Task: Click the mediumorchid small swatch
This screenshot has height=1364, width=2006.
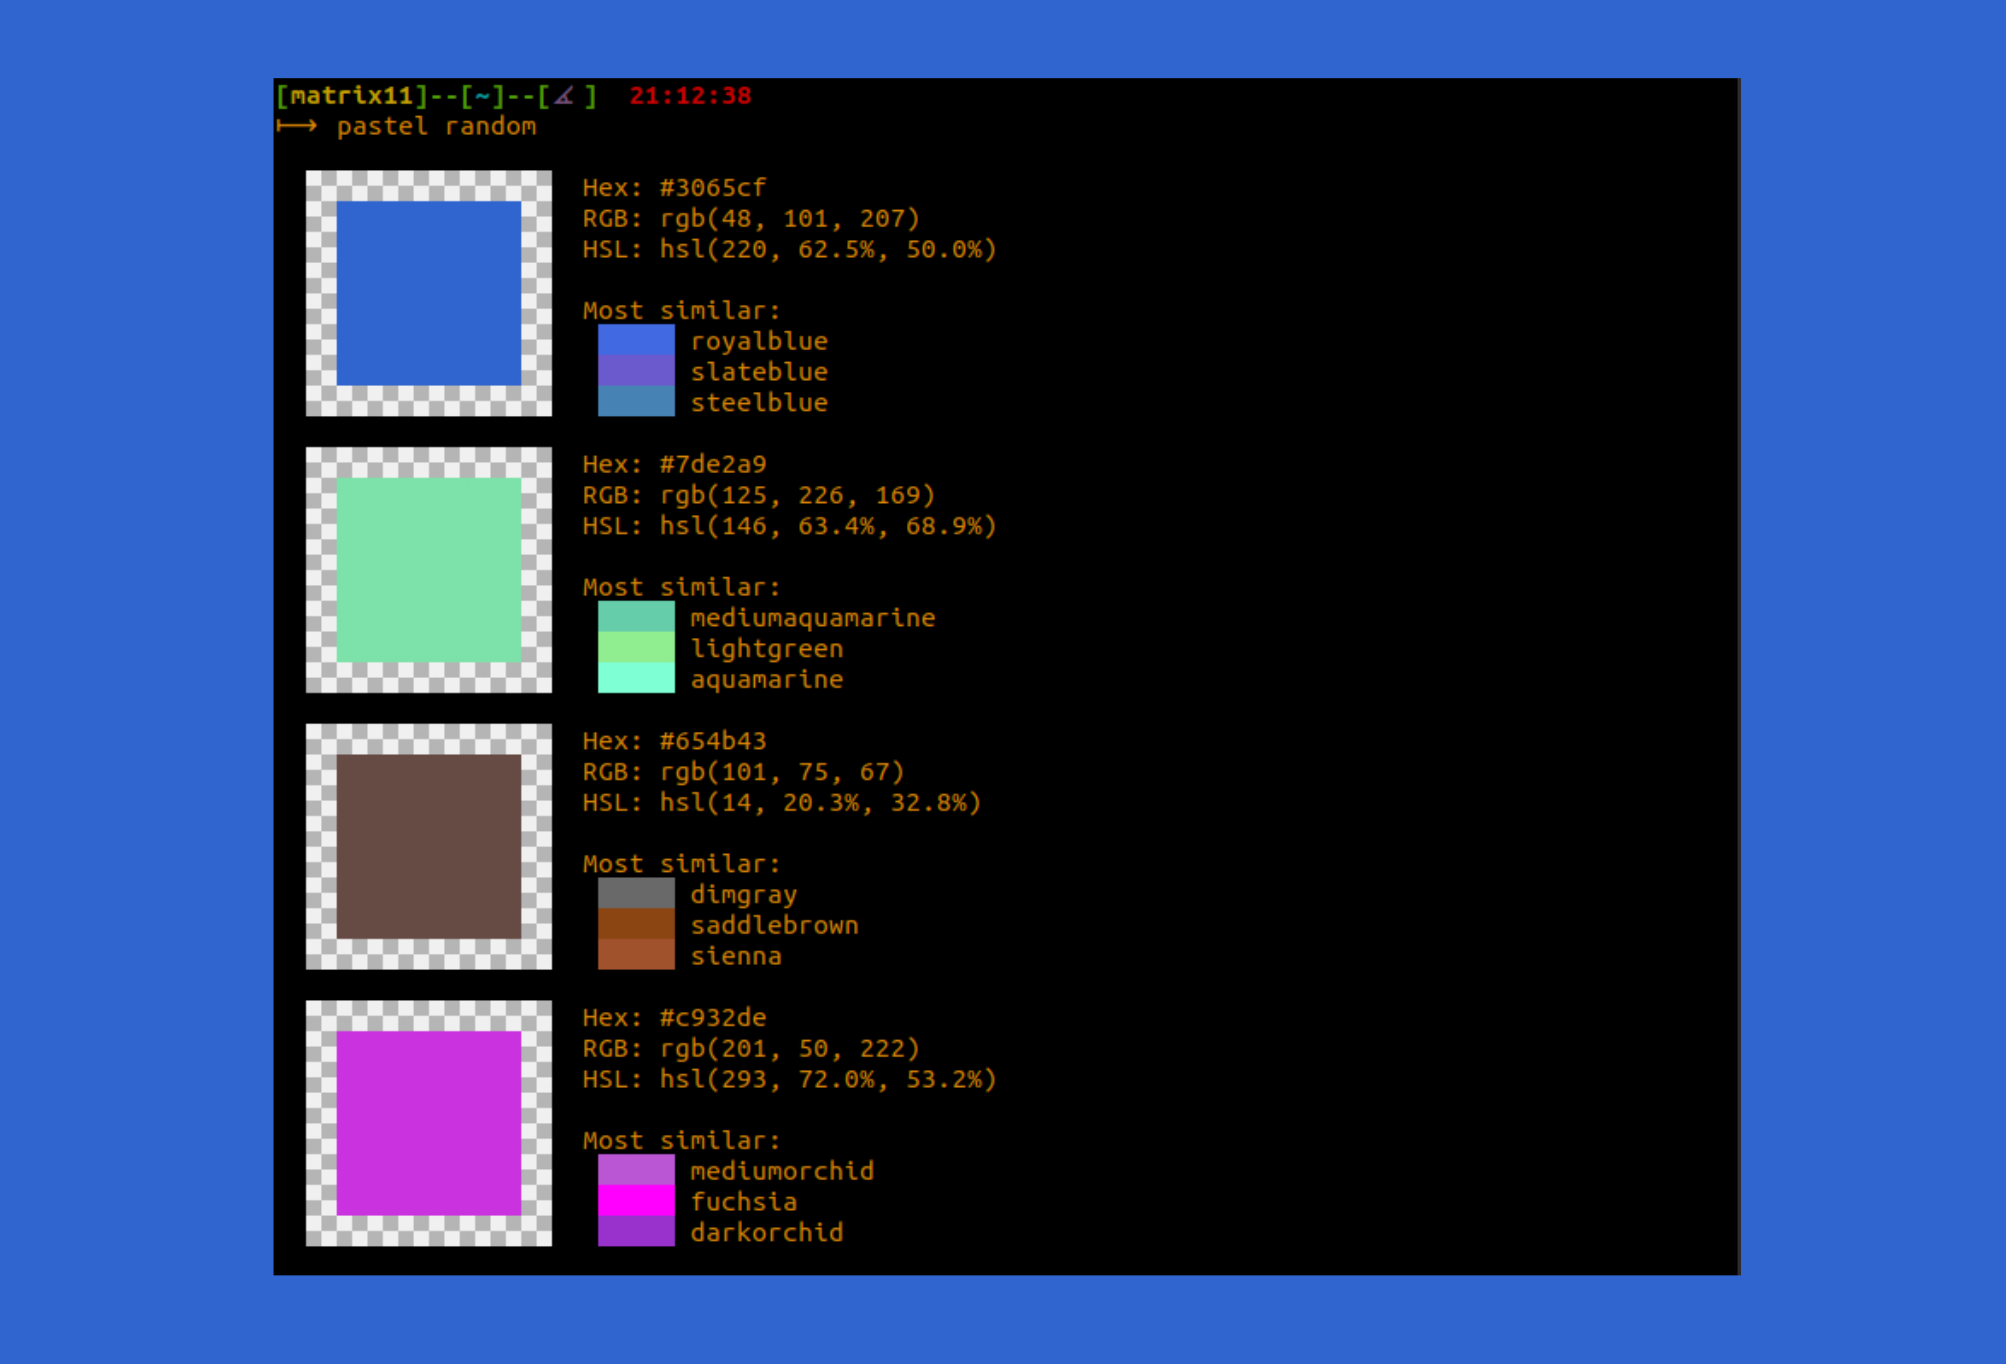Action: [x=636, y=1170]
